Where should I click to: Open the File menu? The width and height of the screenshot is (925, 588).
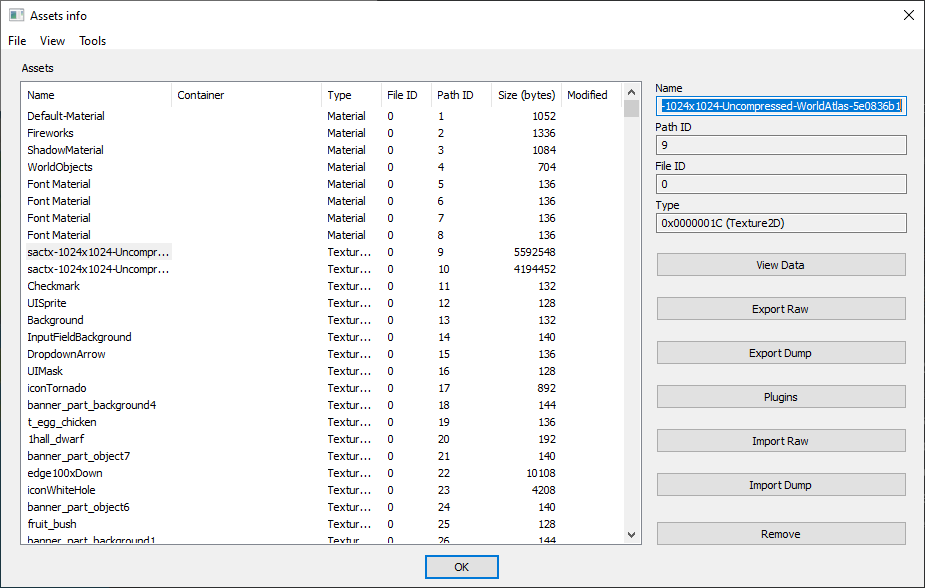(x=17, y=41)
